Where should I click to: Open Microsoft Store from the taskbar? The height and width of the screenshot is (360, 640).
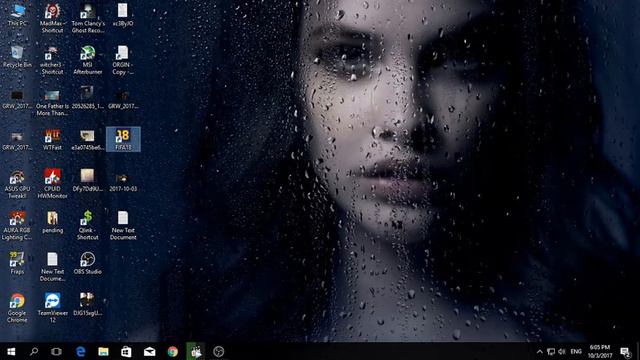(x=126, y=351)
